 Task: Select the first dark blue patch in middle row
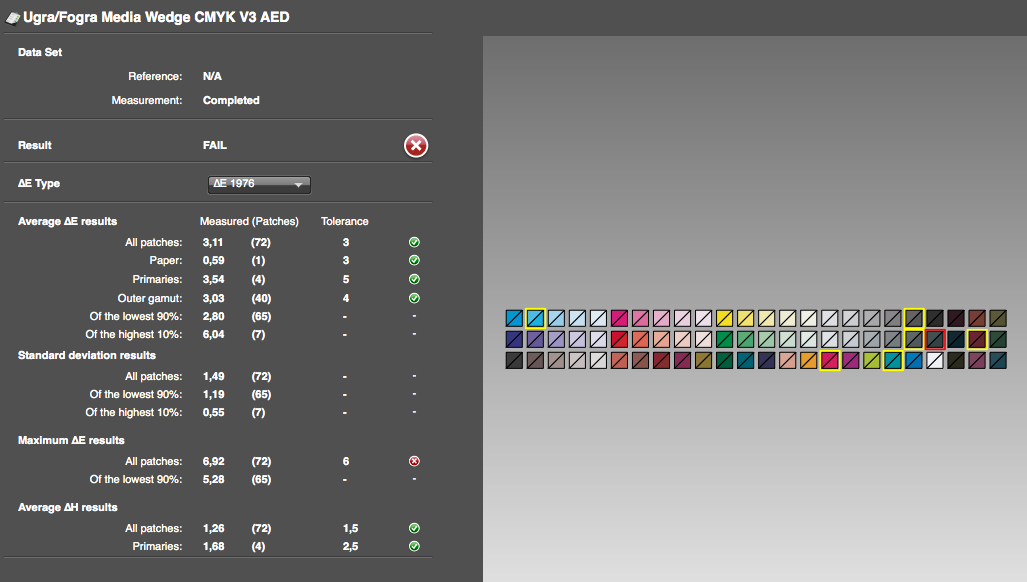pyautogui.click(x=514, y=339)
